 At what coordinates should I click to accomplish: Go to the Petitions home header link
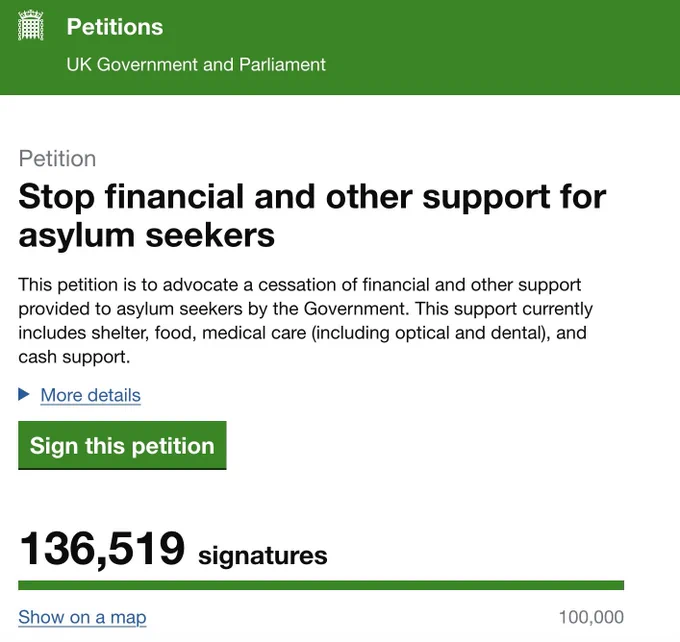point(115,27)
